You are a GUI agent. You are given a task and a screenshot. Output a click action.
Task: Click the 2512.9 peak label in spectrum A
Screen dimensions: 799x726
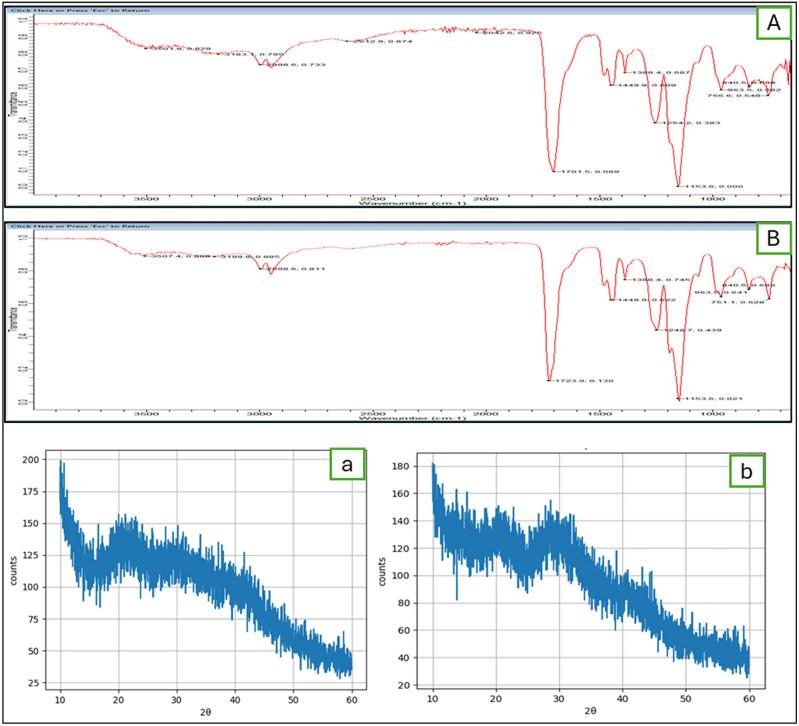coord(380,41)
